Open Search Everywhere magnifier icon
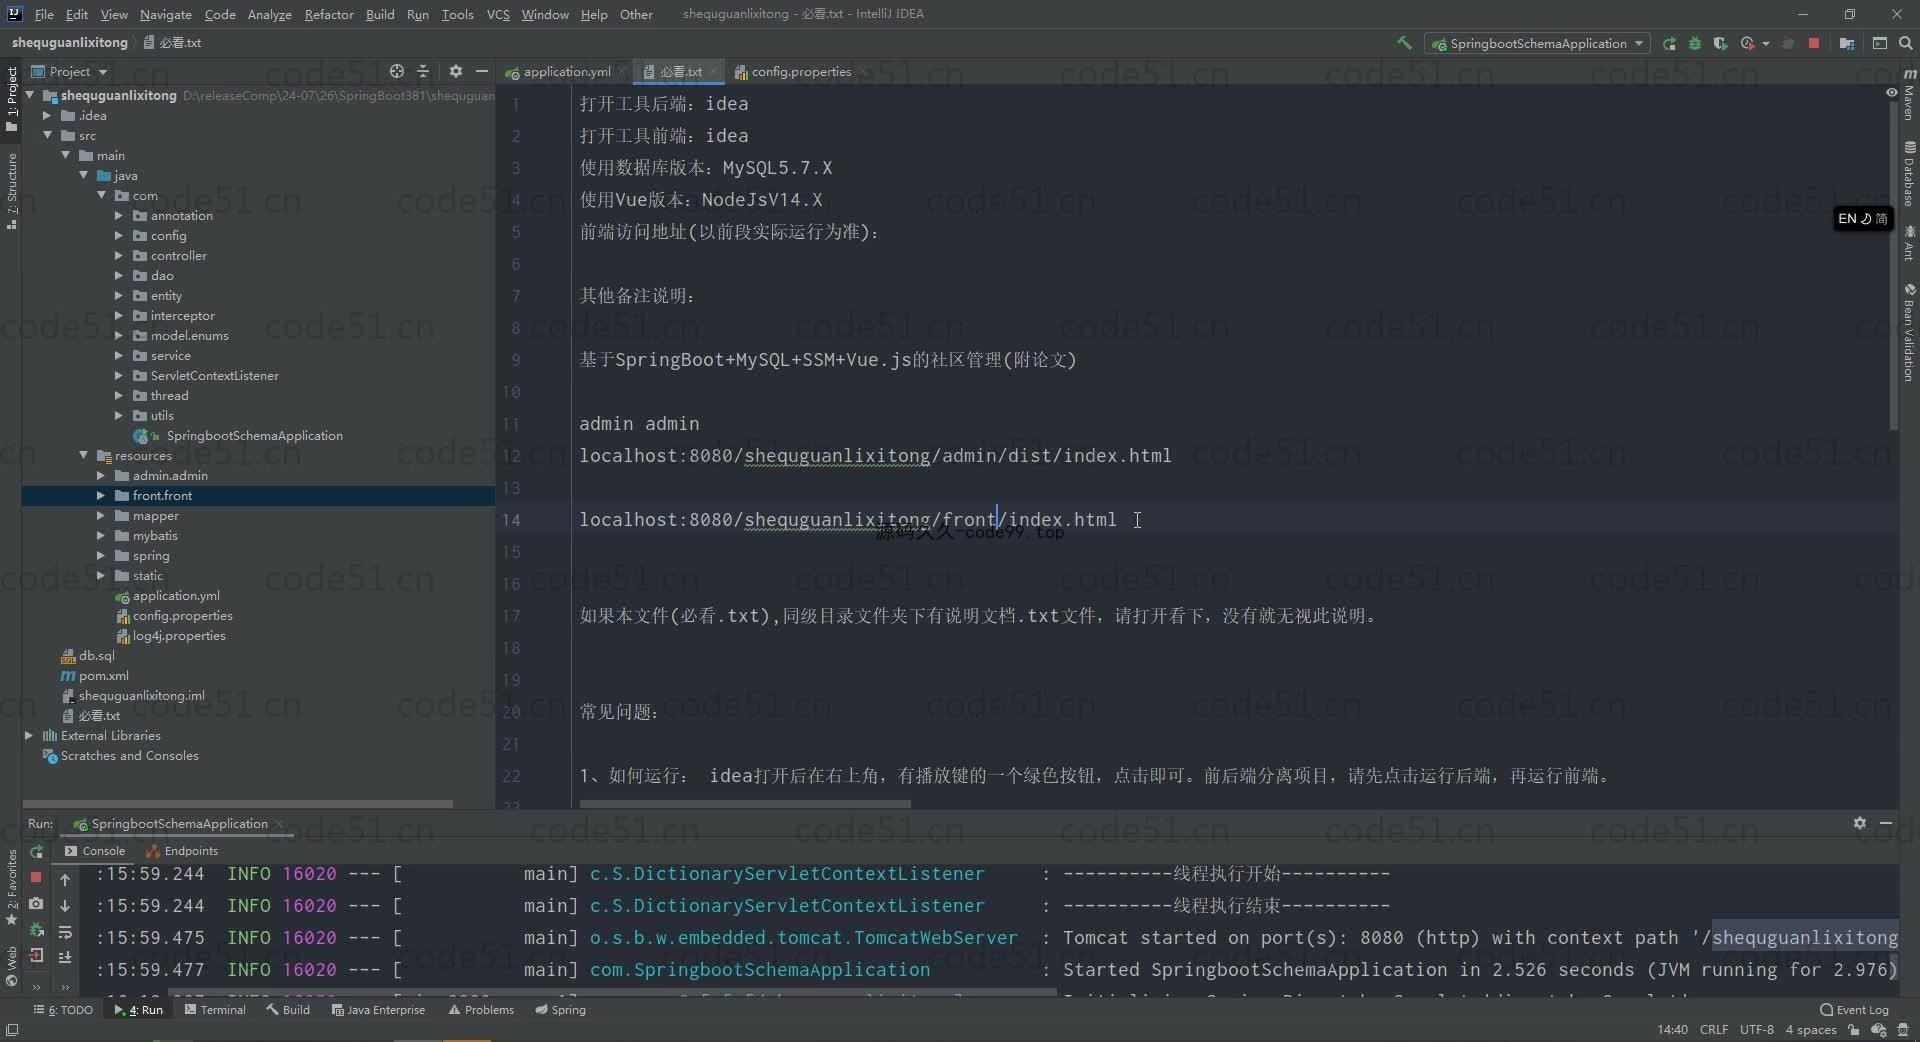Viewport: 1920px width, 1042px height. (1906, 43)
